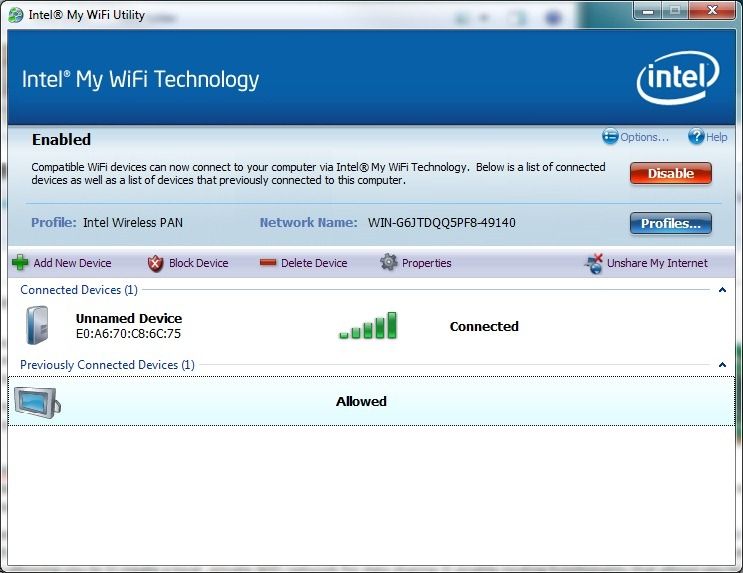Minimize the My WiFi Utility window
The width and height of the screenshot is (743, 573).
click(x=648, y=10)
